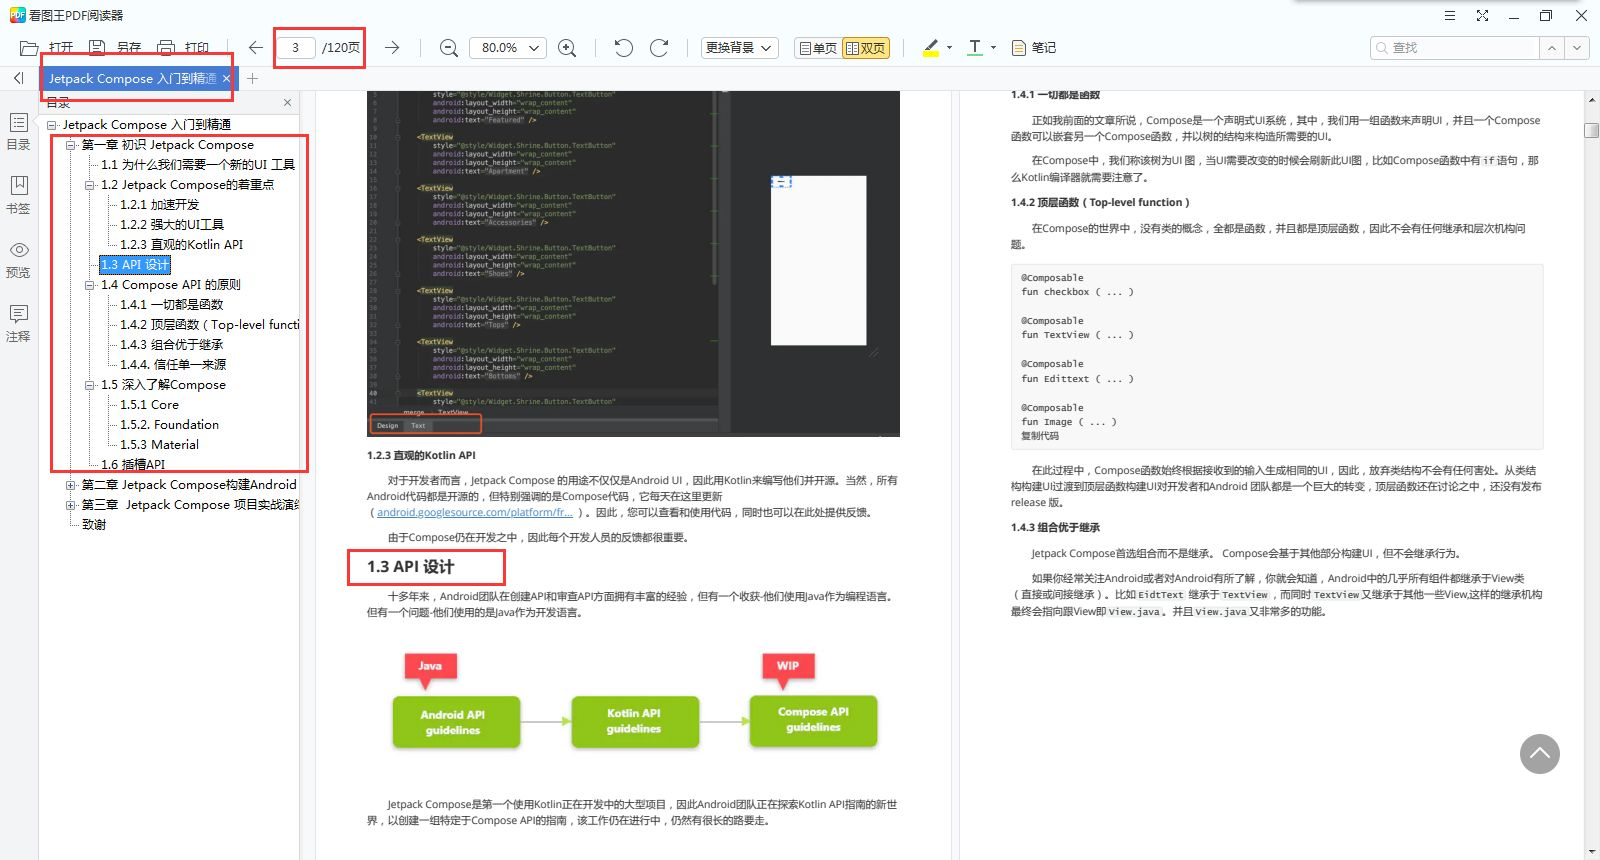
Task: Click the vertical scrollbar thumb
Action: (x=1592, y=130)
